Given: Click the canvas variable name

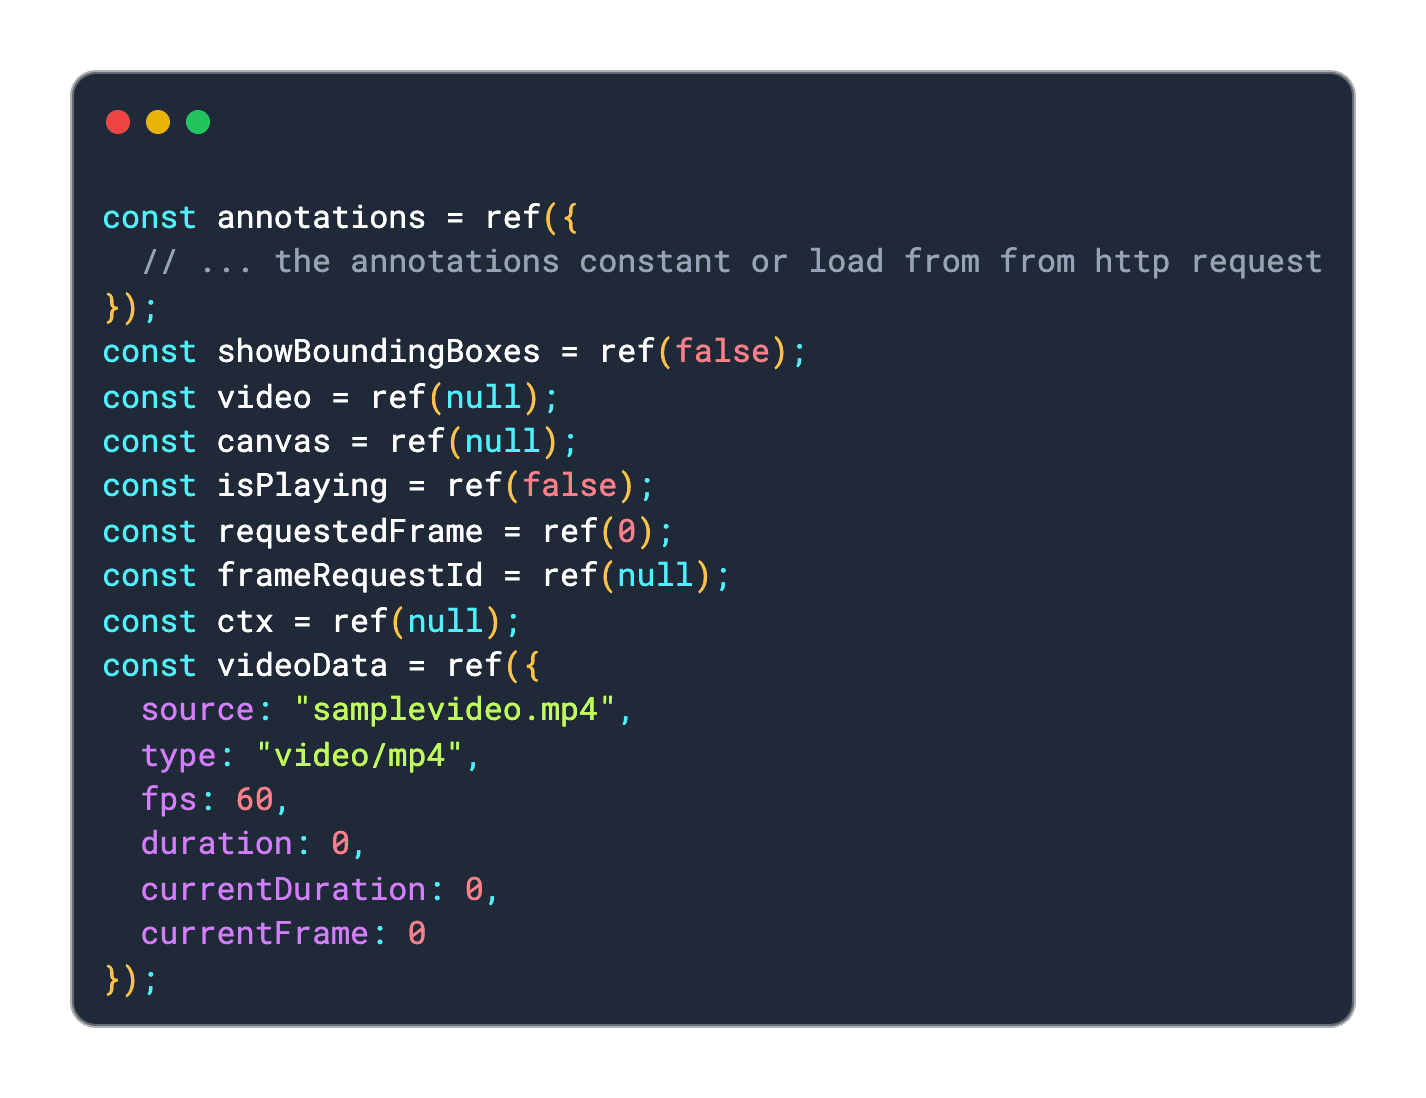Looking at the screenshot, I should (274, 441).
